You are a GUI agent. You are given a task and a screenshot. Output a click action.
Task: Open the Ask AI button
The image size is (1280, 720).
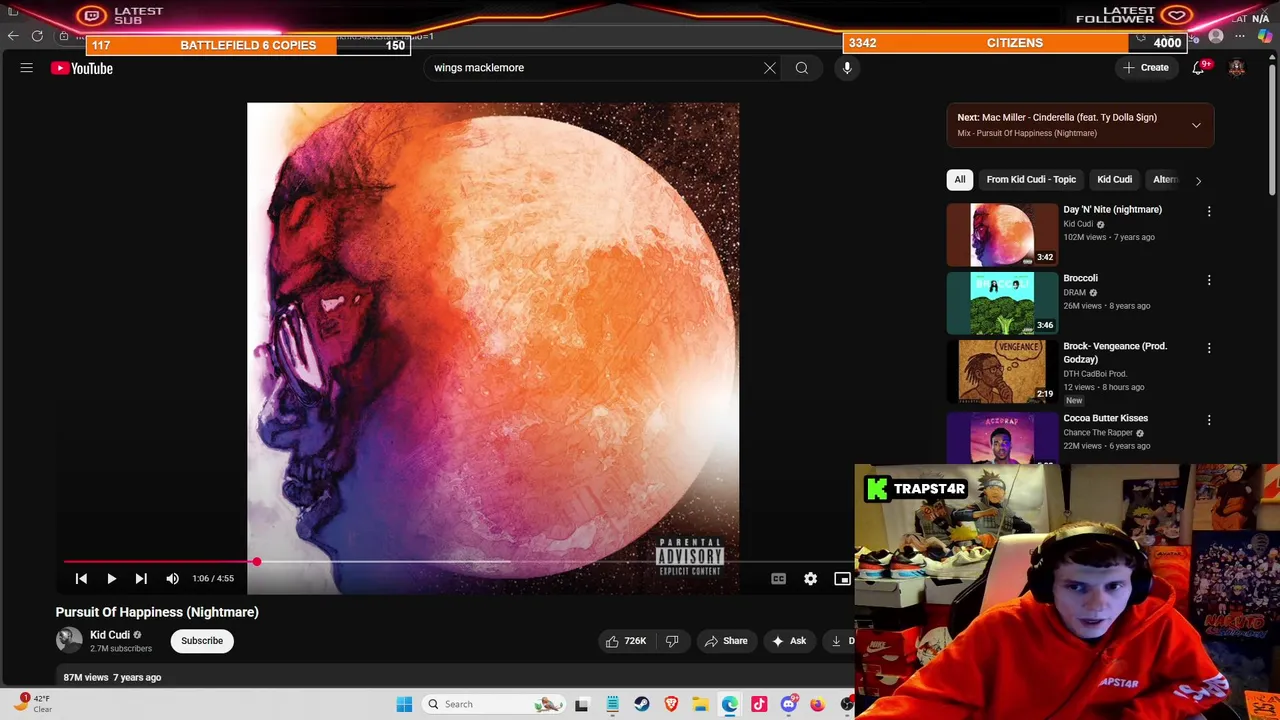788,641
